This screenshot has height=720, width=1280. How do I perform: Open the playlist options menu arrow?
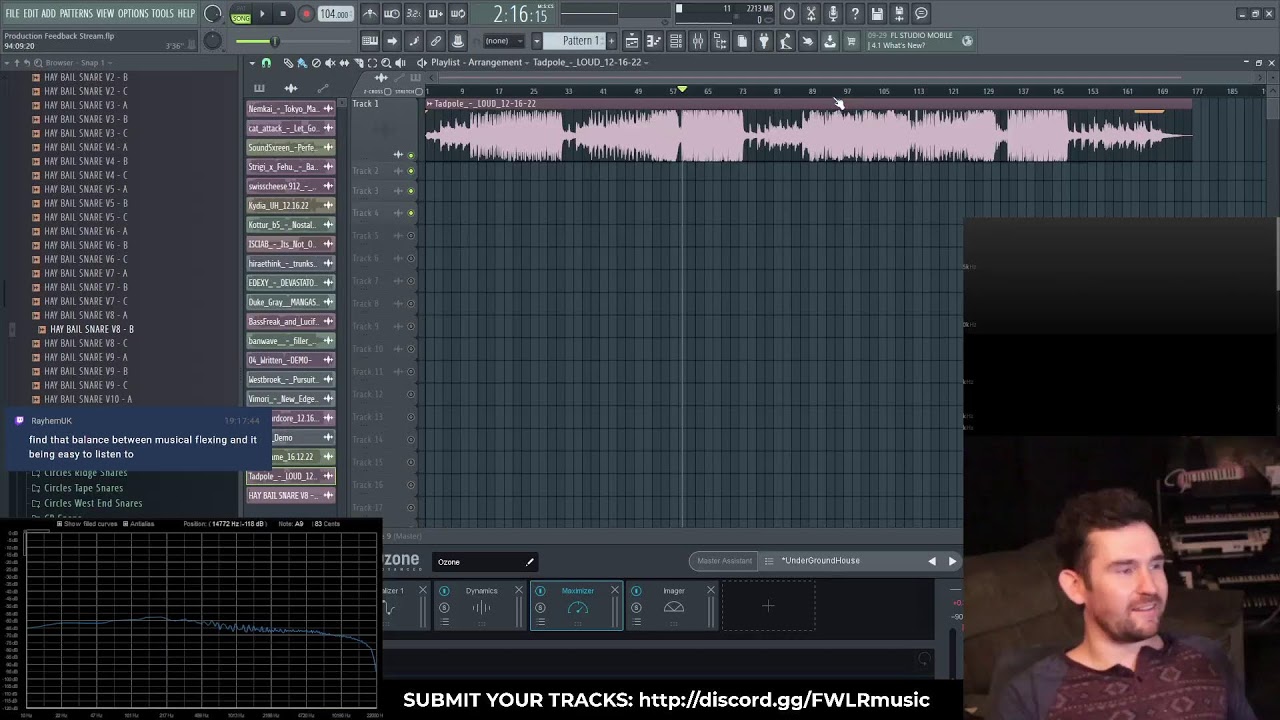pyautogui.click(x=252, y=63)
